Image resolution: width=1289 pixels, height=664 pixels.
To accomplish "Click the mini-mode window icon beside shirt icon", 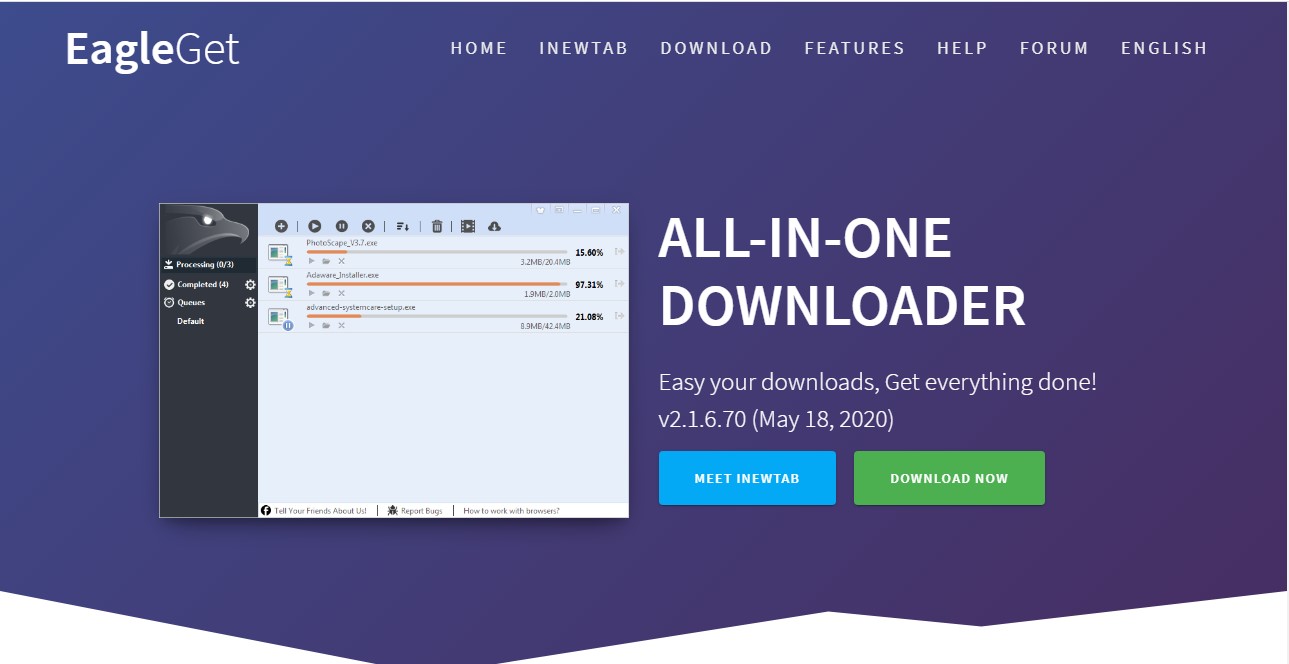I will [x=559, y=210].
